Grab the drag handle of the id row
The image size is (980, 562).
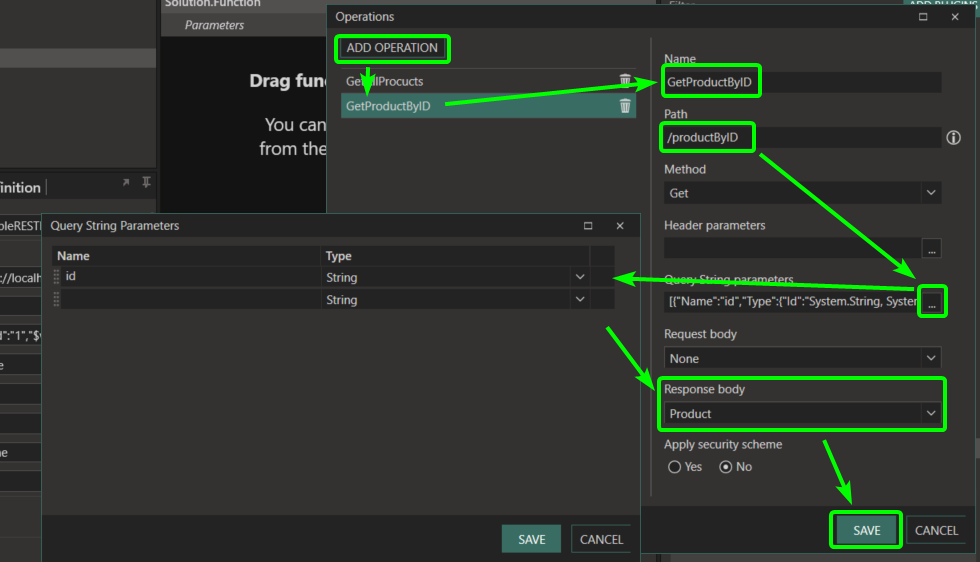(57, 278)
